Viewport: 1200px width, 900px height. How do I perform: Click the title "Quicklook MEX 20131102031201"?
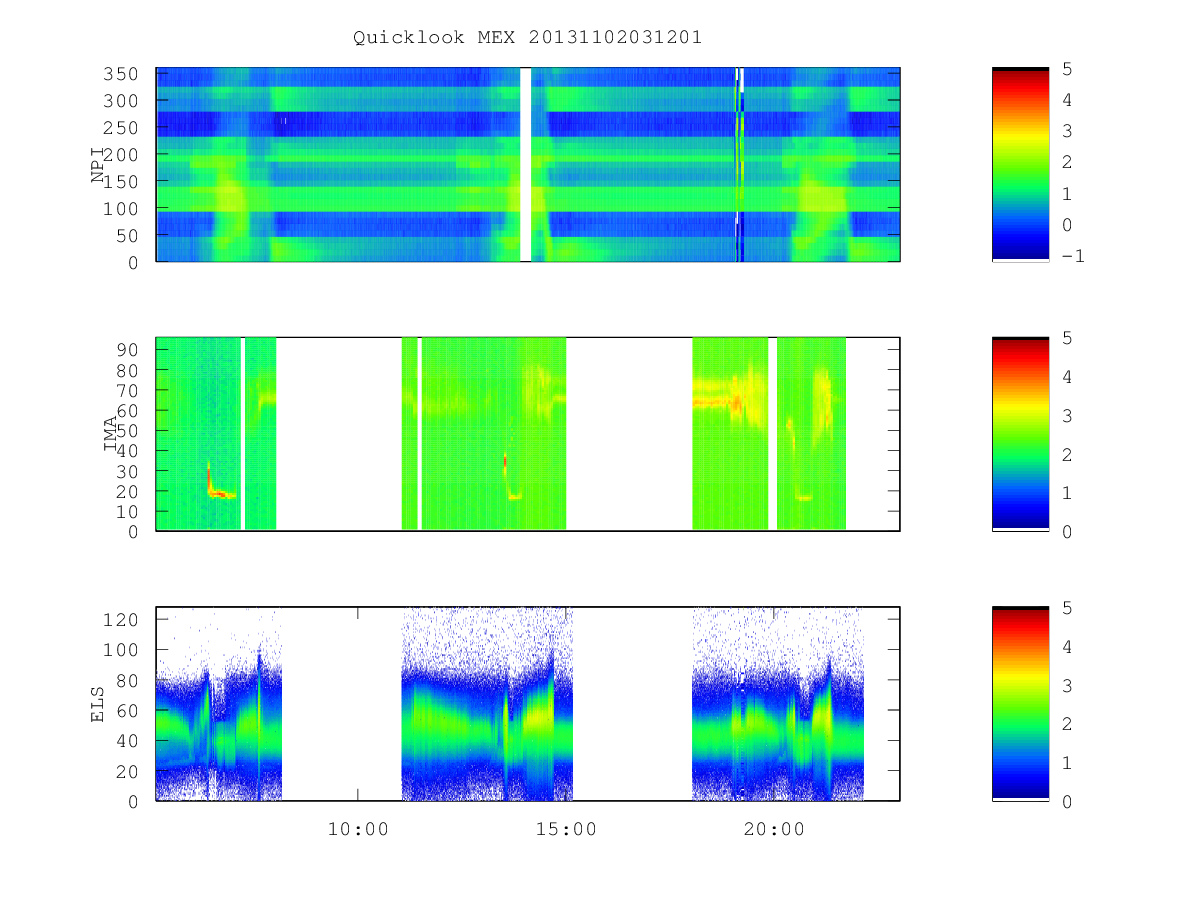(x=527, y=37)
